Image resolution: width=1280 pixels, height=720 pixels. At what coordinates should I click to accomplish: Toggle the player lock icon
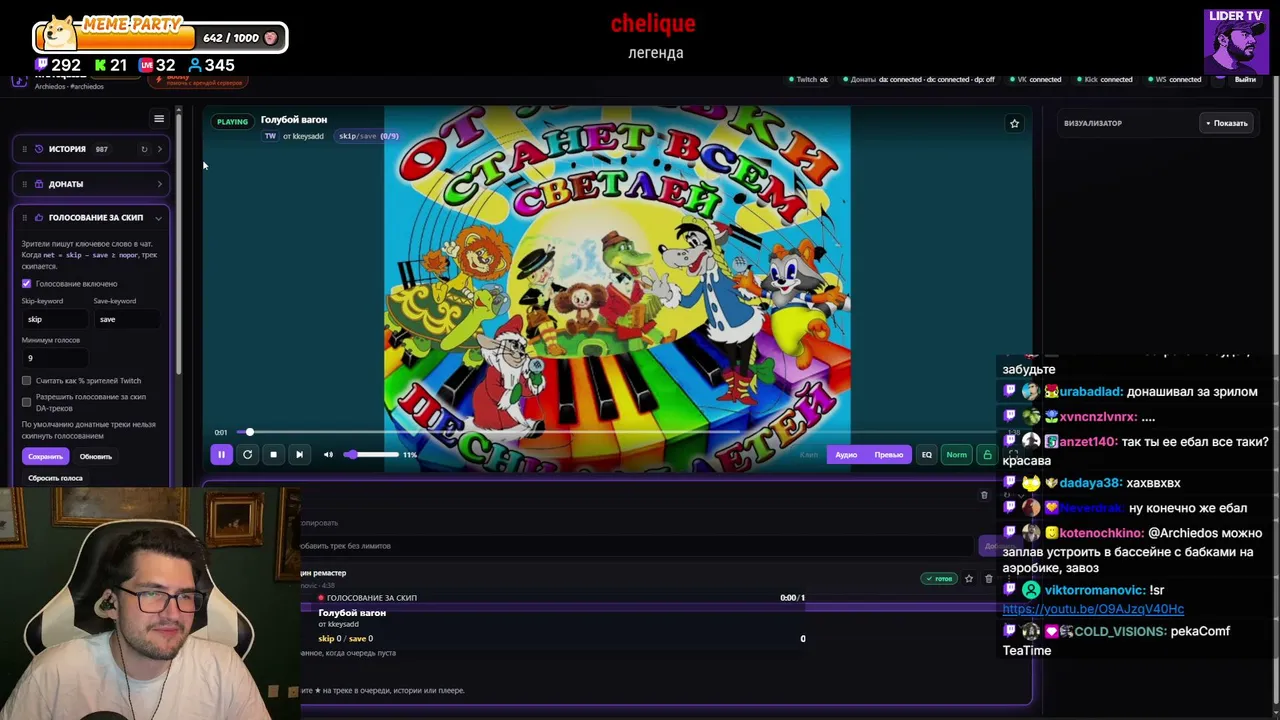[x=987, y=455]
